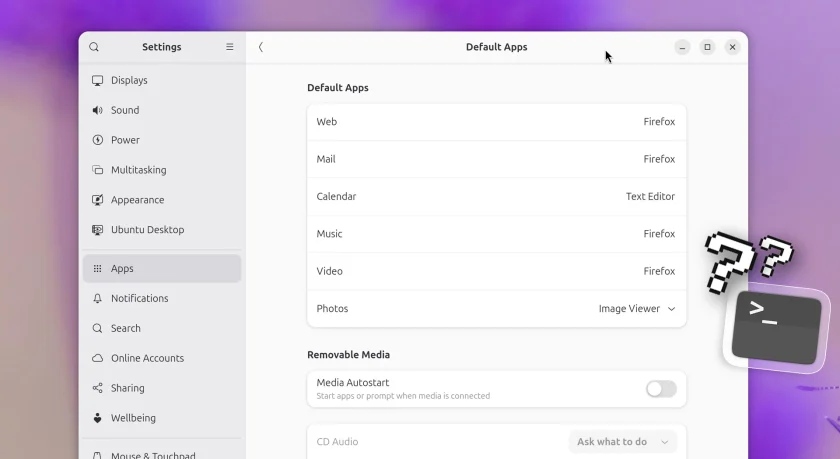Minimize the Settings window
The height and width of the screenshot is (459, 840).
(682, 47)
